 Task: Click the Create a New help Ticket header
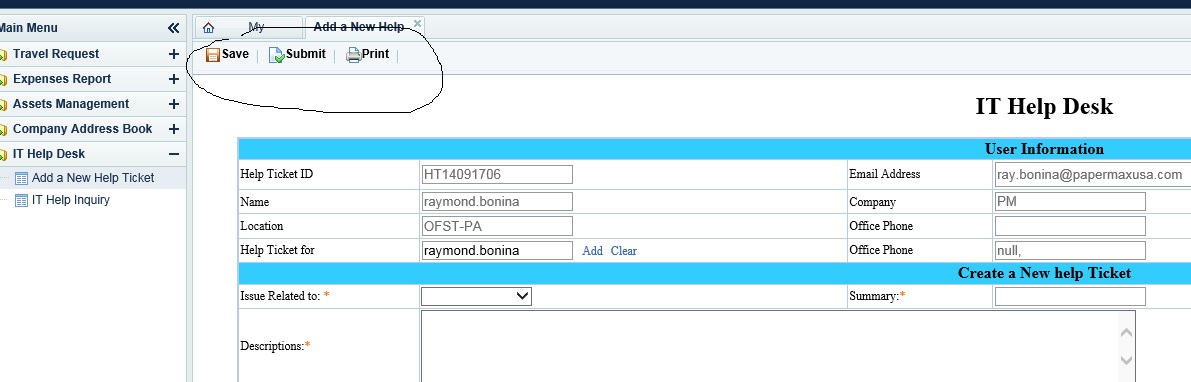[1044, 273]
